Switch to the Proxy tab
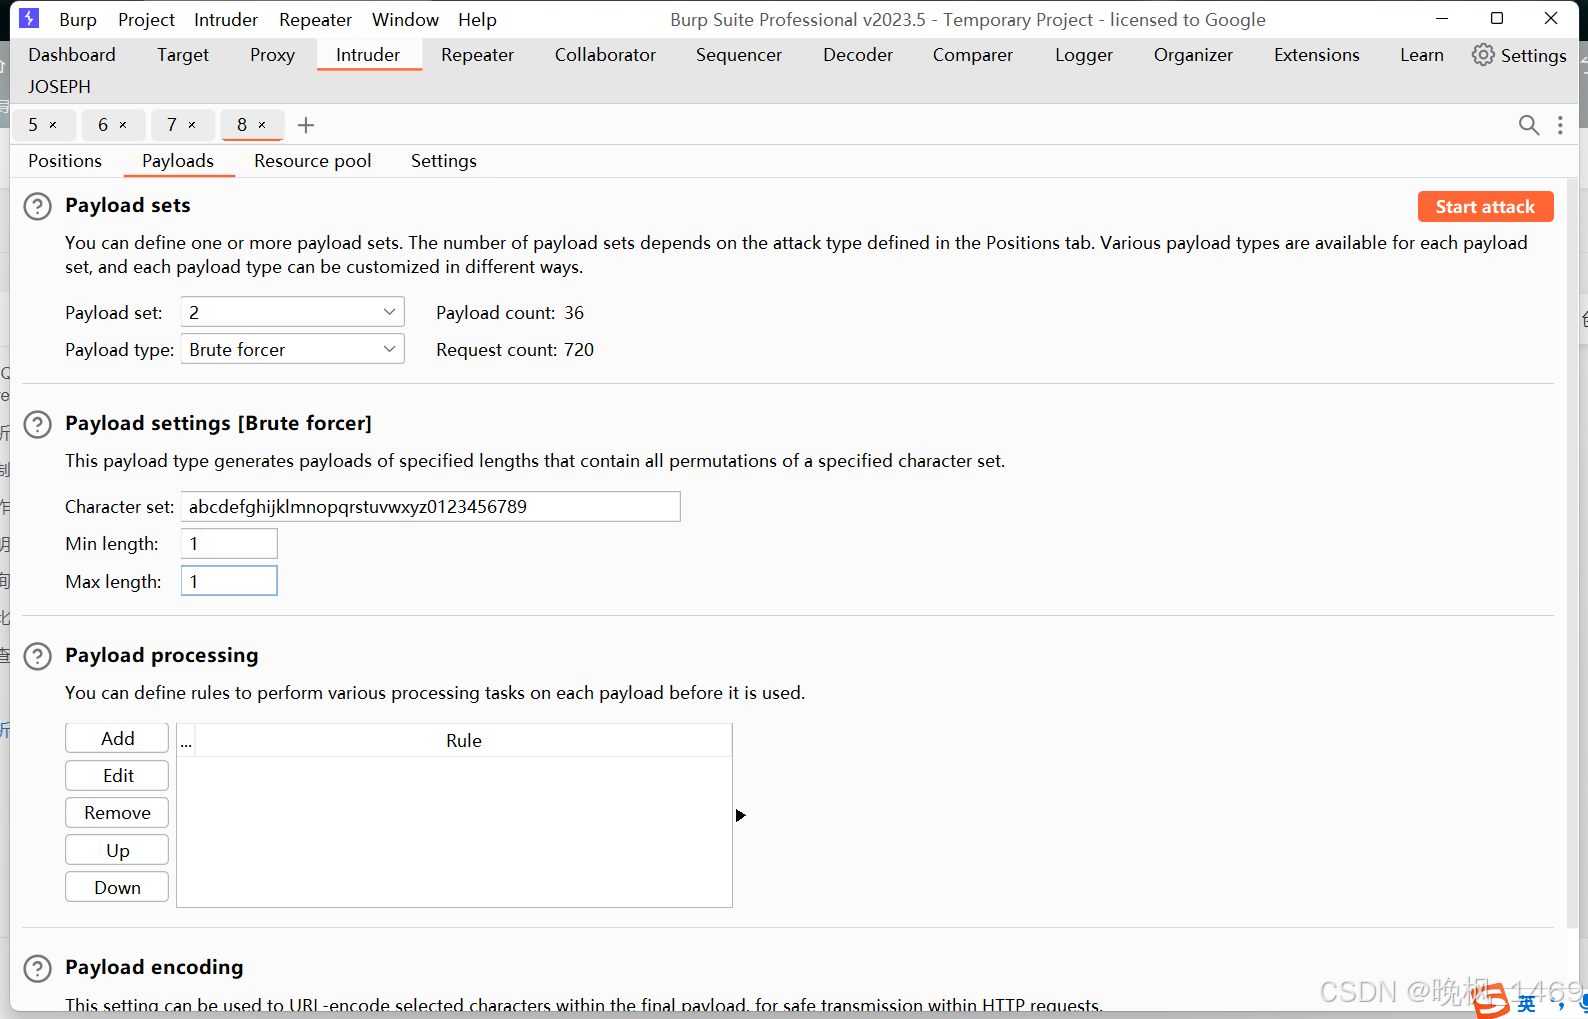This screenshot has height=1019, width=1588. 272,55
